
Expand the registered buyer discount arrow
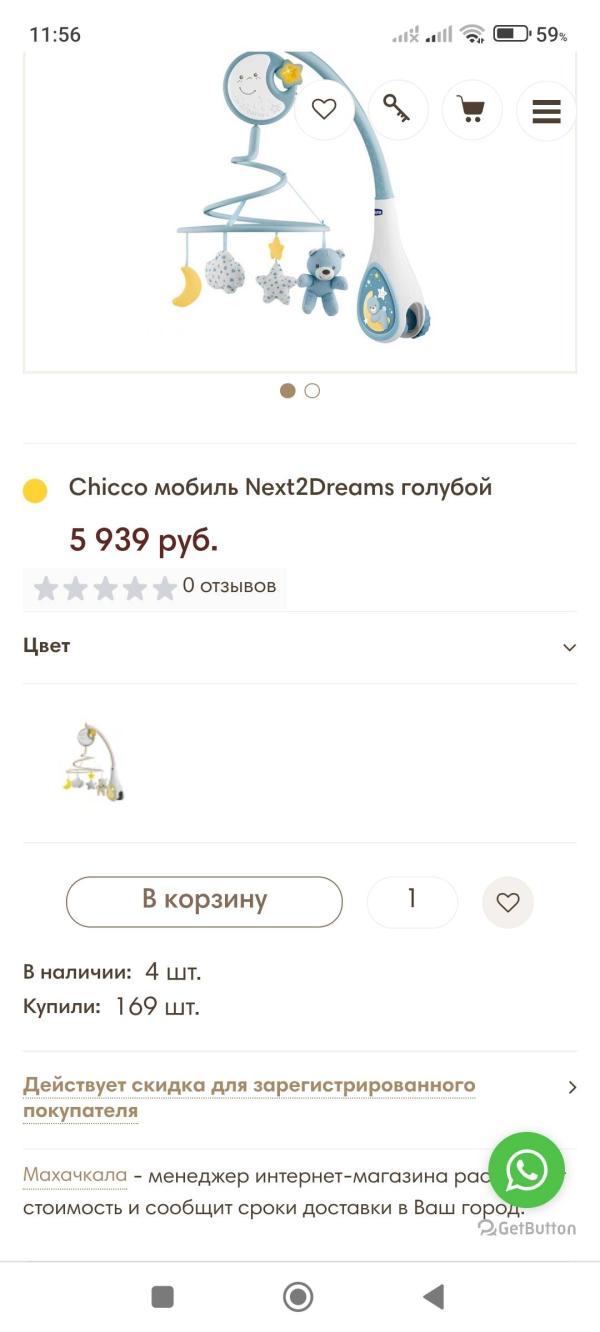click(572, 1087)
